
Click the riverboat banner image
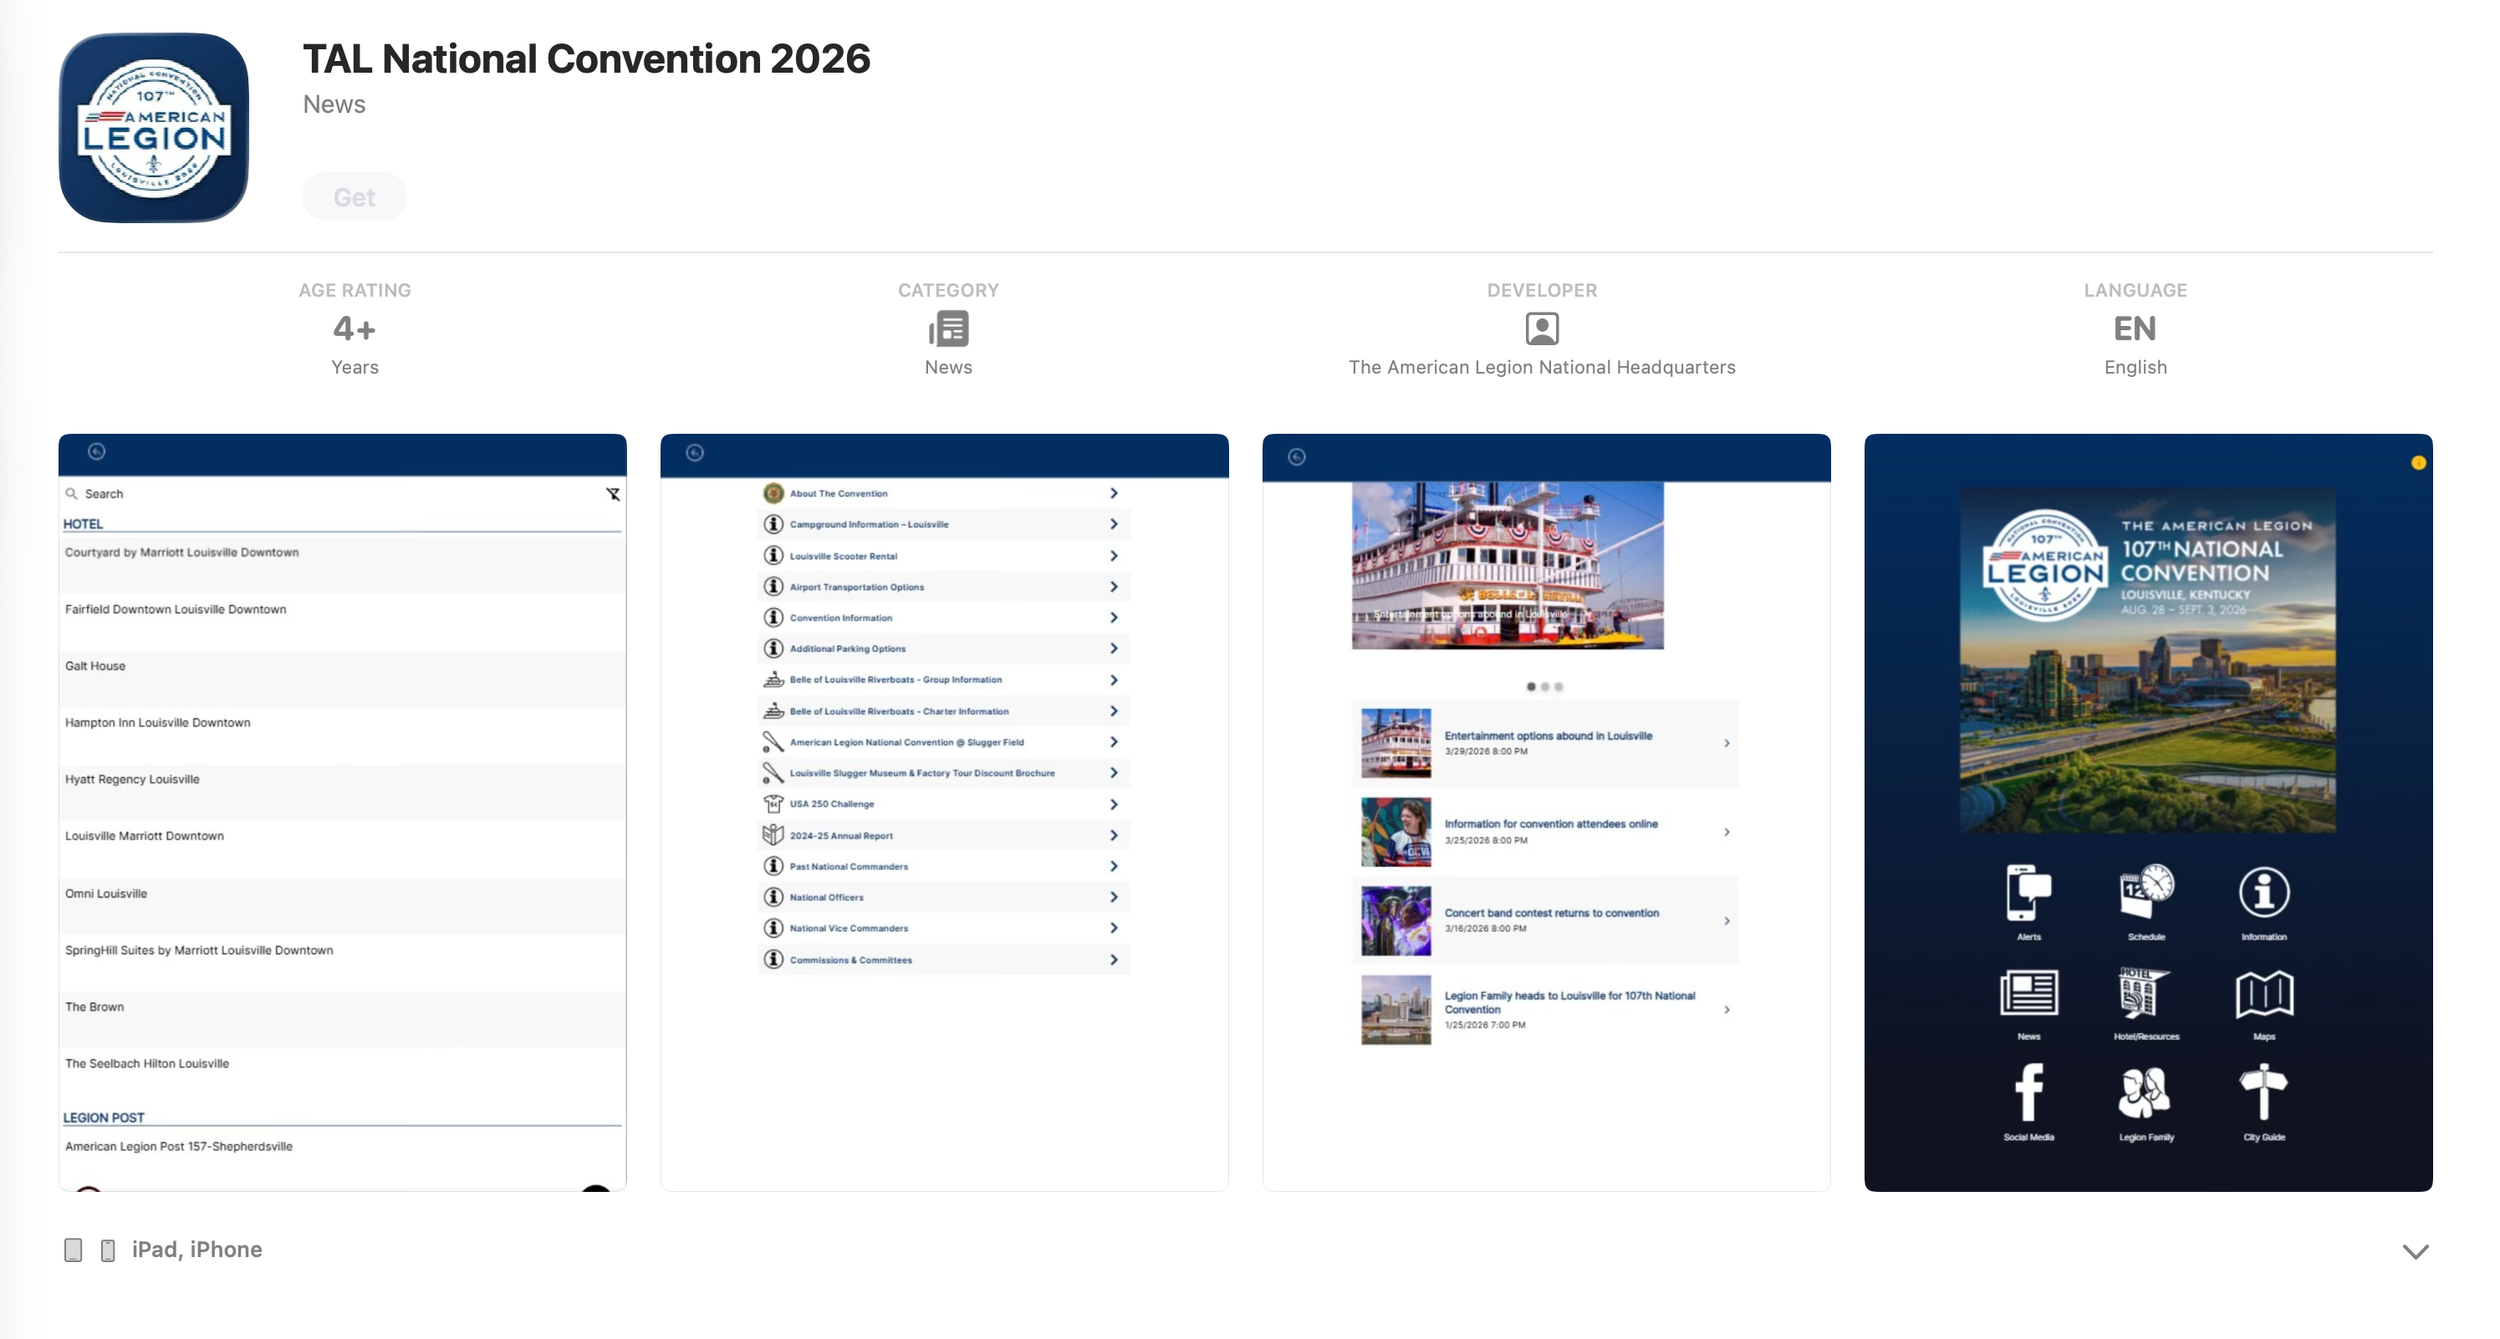[x=1508, y=566]
